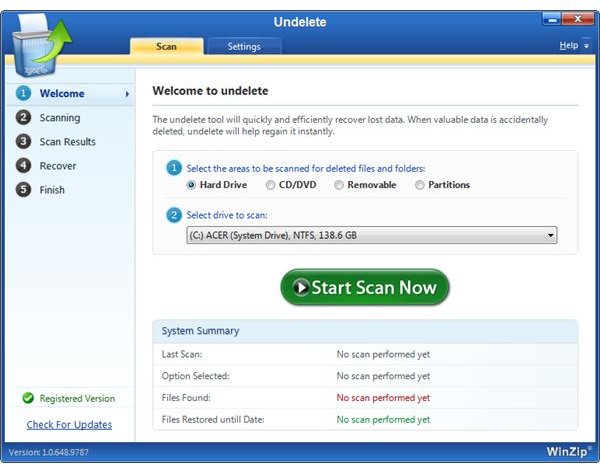600x466 pixels.
Task: Click the Welcome to undelete heading
Action: (210, 91)
